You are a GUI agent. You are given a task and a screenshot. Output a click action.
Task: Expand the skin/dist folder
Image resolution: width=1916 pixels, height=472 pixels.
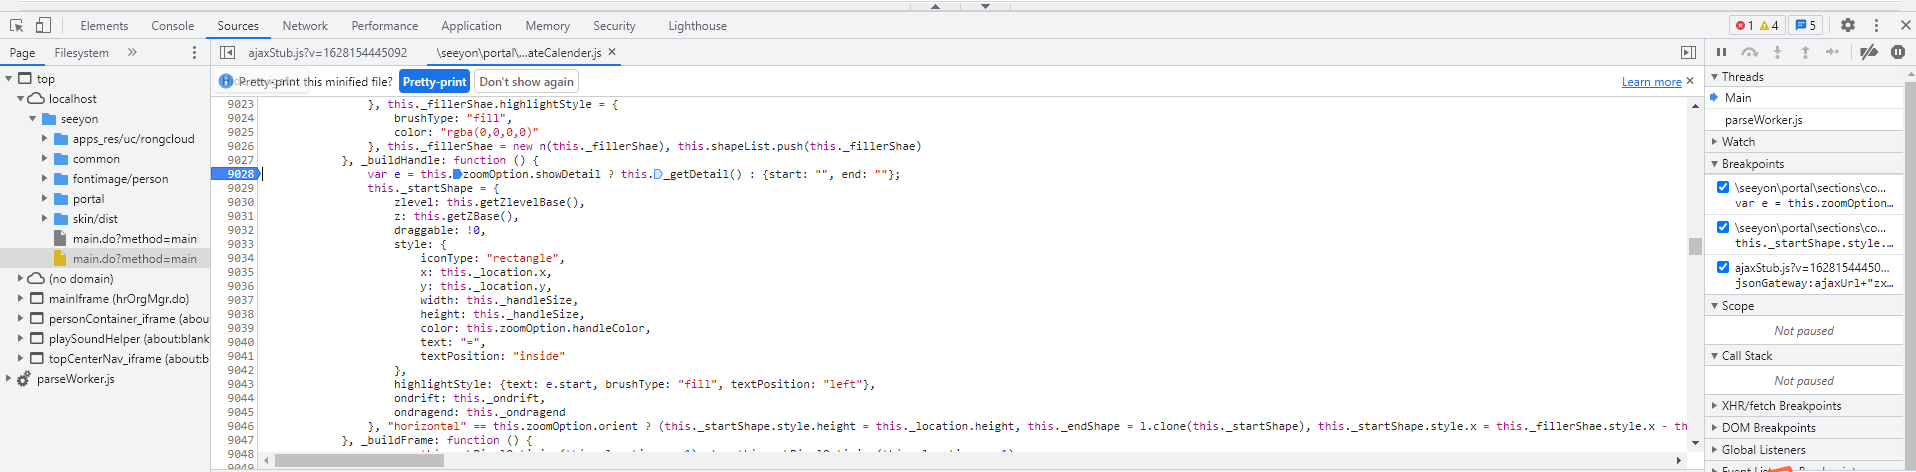coord(45,219)
